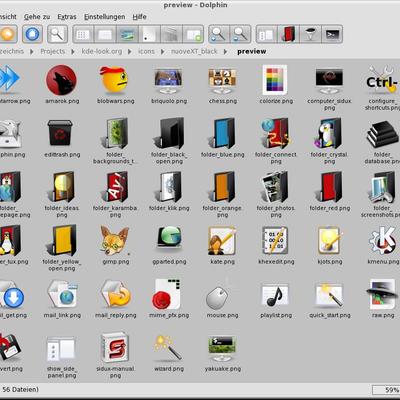Click the "56 Dateien)" status bar text

[x=20, y=389]
